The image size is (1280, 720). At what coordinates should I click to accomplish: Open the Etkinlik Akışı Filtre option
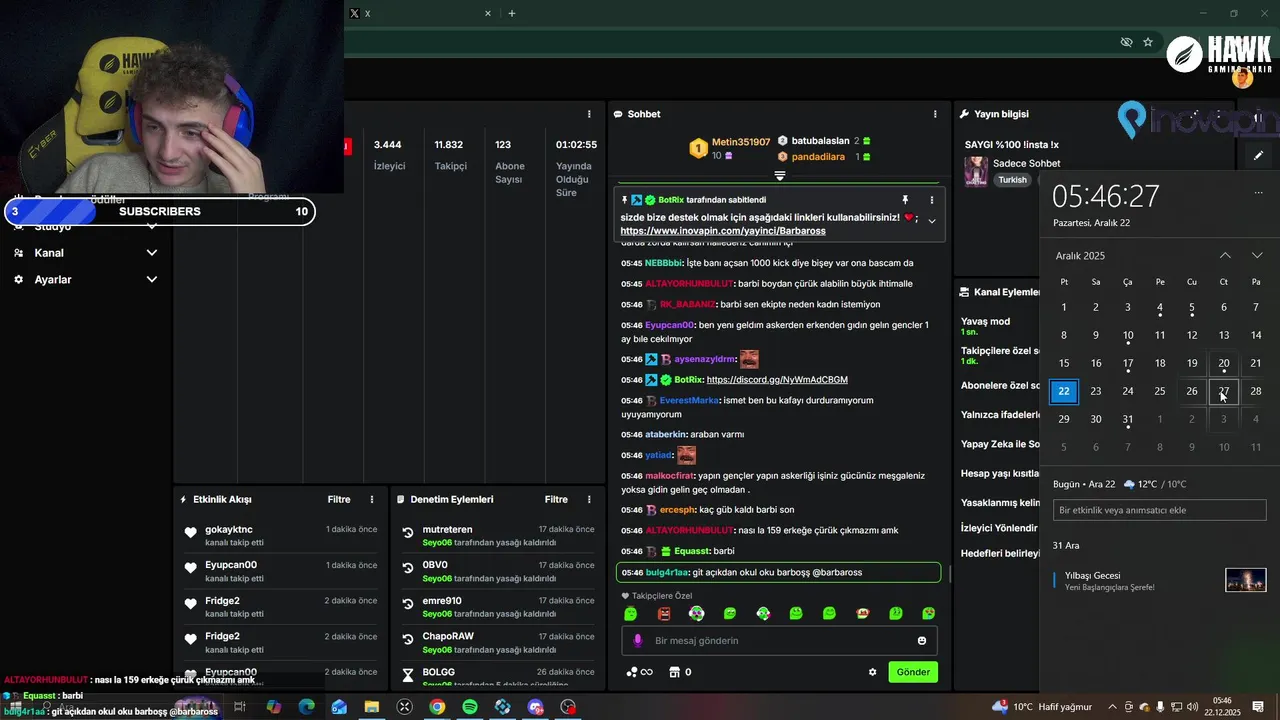pyautogui.click(x=339, y=499)
